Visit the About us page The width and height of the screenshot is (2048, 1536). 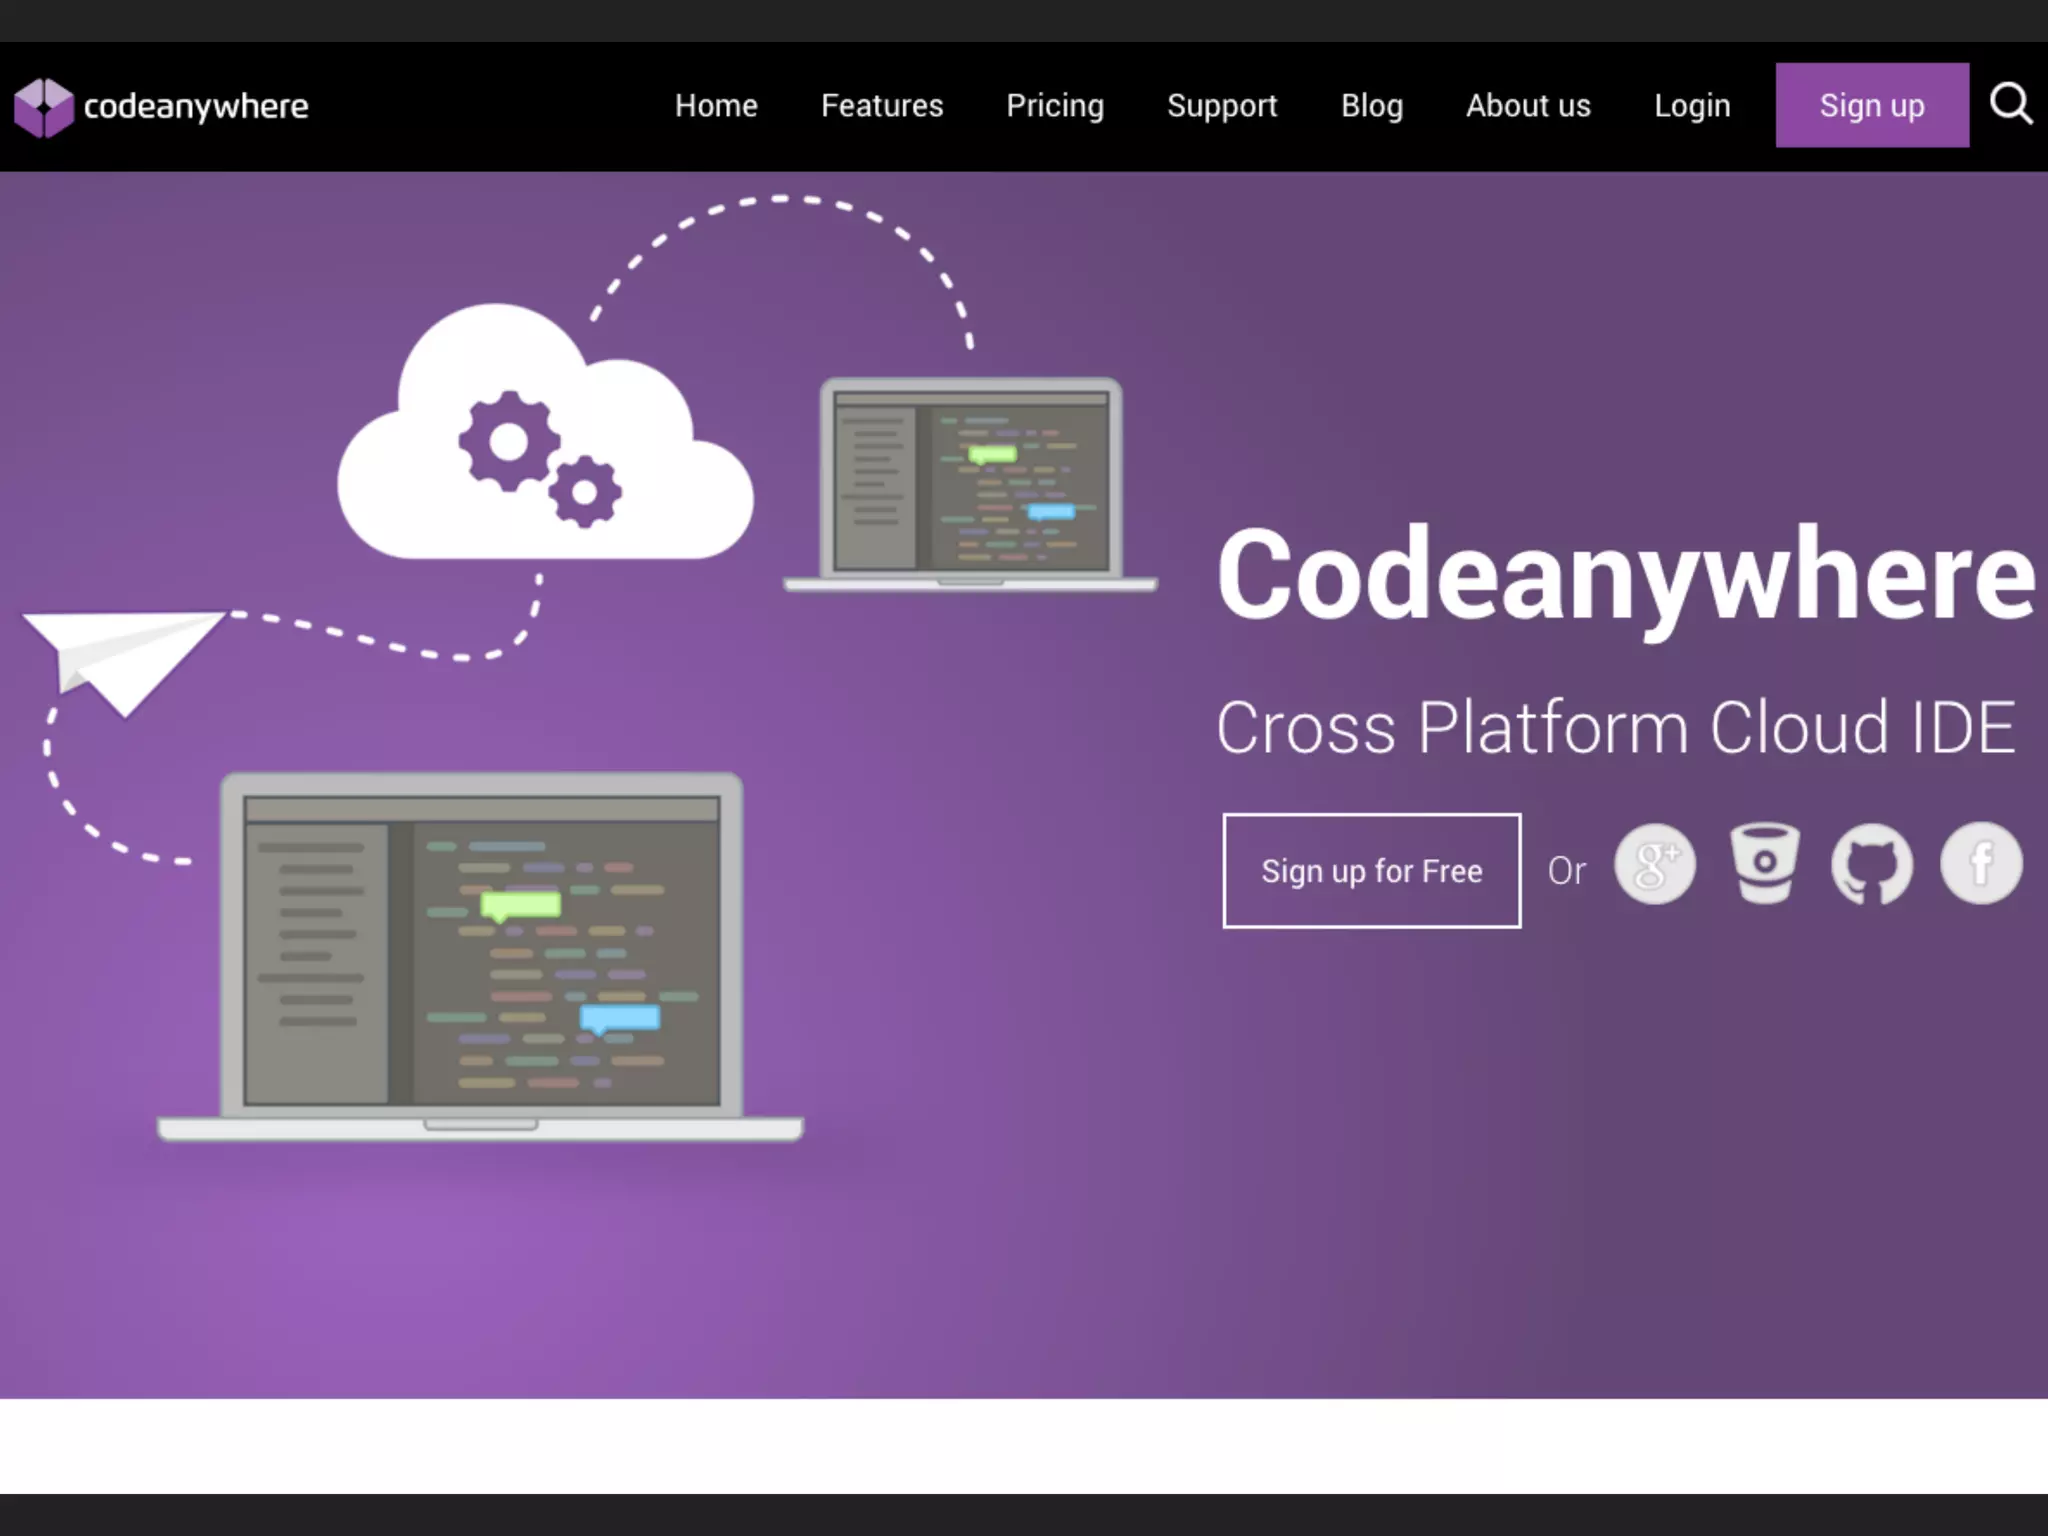click(1528, 106)
